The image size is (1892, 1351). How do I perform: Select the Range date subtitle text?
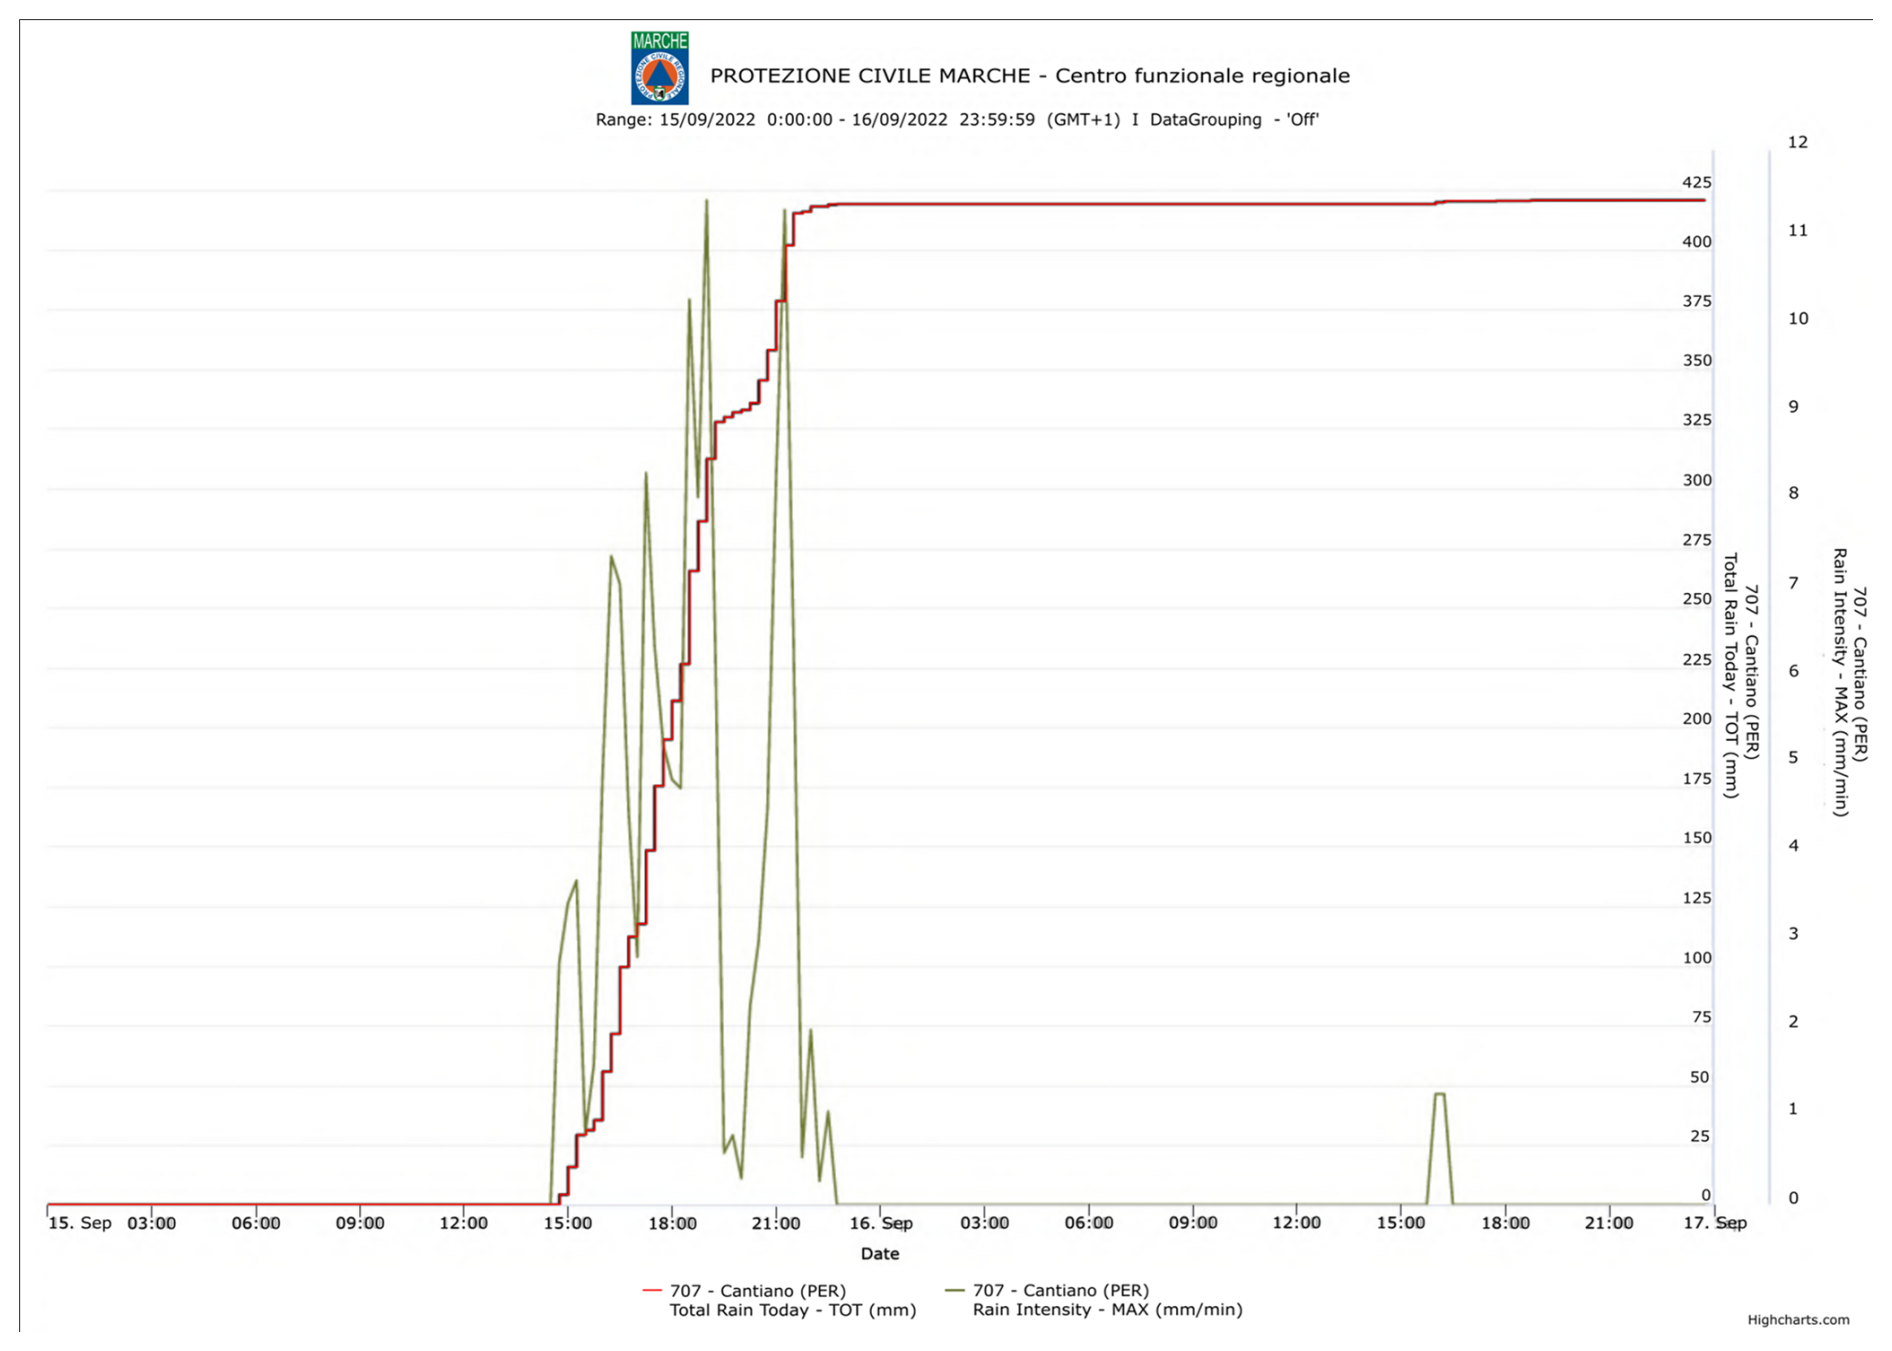click(x=957, y=120)
